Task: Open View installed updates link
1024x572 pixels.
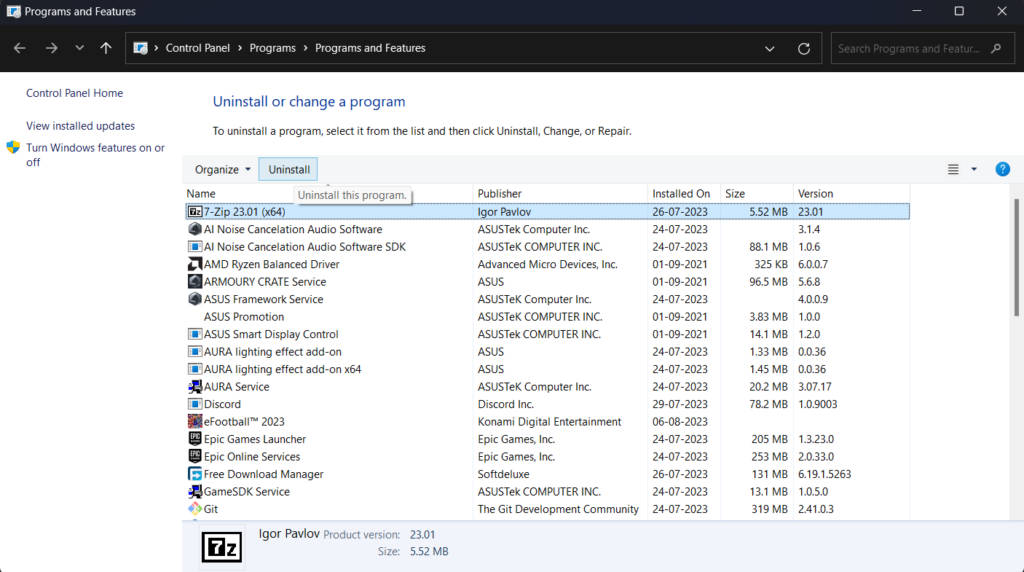Action: click(80, 126)
